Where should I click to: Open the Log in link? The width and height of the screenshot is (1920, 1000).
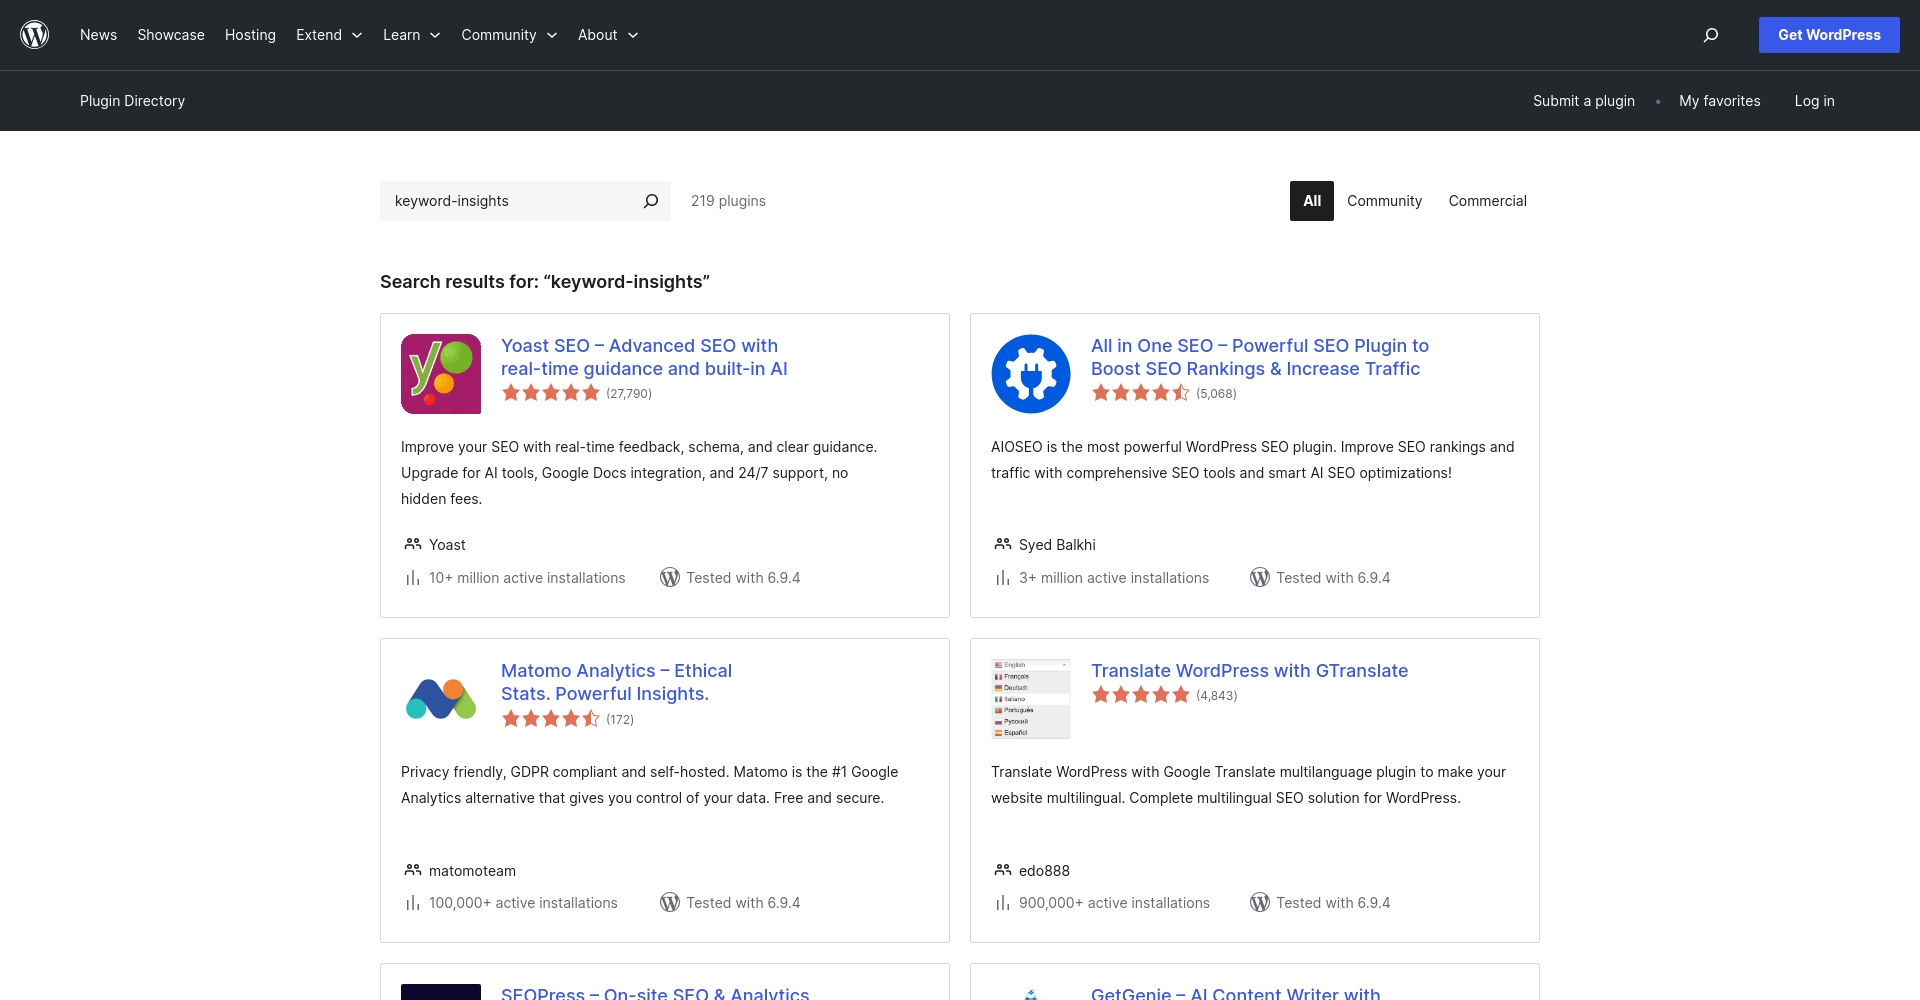1814,101
